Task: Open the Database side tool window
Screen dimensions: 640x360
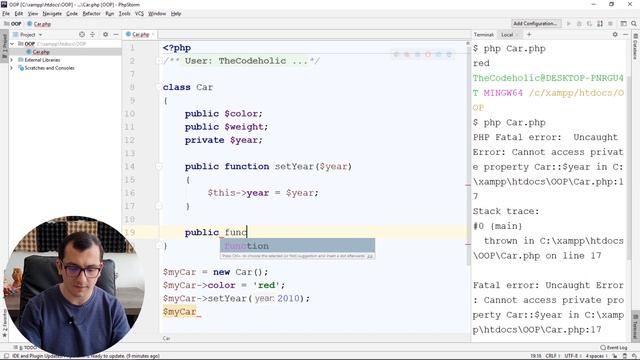Action: [x=636, y=46]
